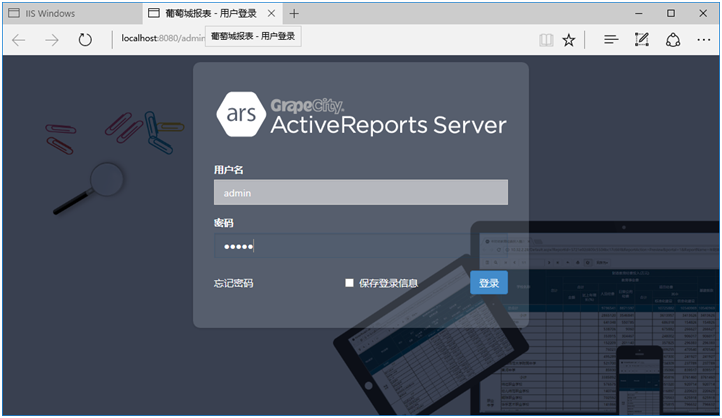The width and height of the screenshot is (722, 418).
Task: Maximize the browser window
Action: click(x=671, y=13)
